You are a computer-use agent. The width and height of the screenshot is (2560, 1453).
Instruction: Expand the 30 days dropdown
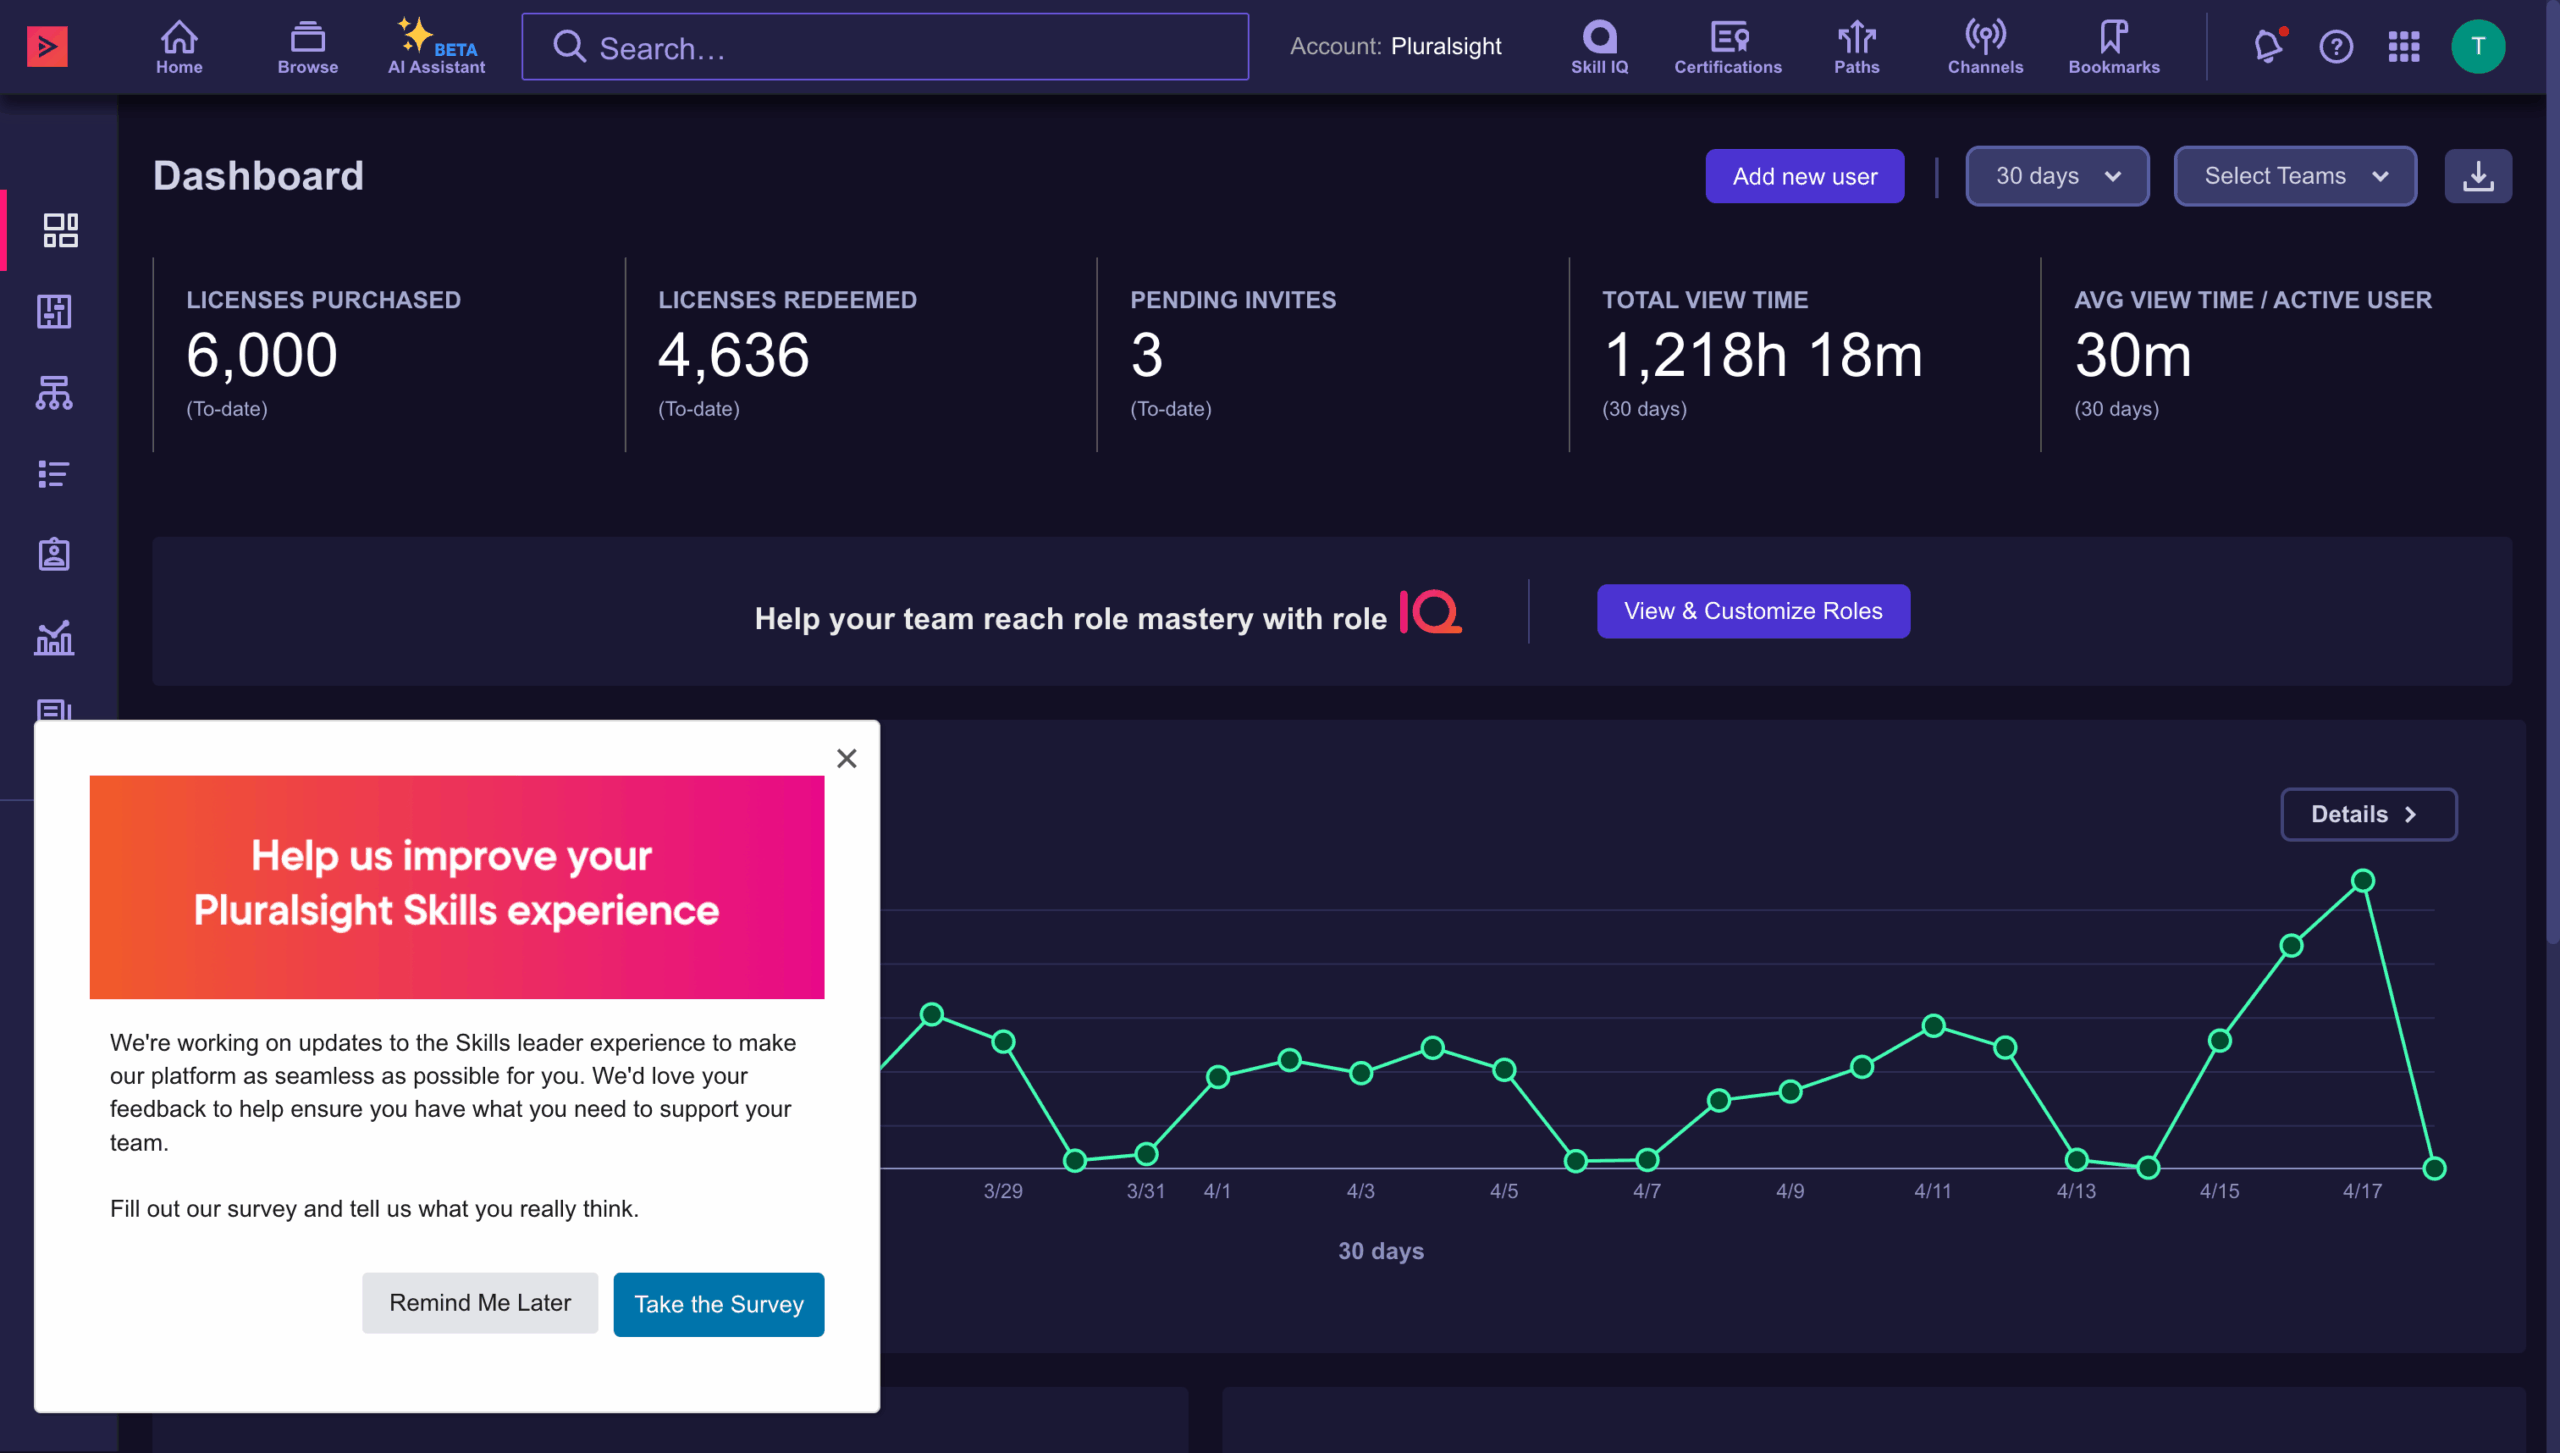(x=2056, y=176)
